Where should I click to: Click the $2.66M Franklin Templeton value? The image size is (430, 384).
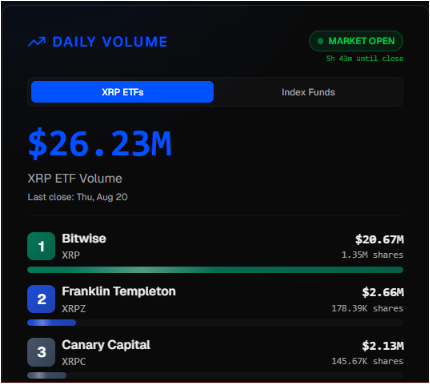pos(383,292)
